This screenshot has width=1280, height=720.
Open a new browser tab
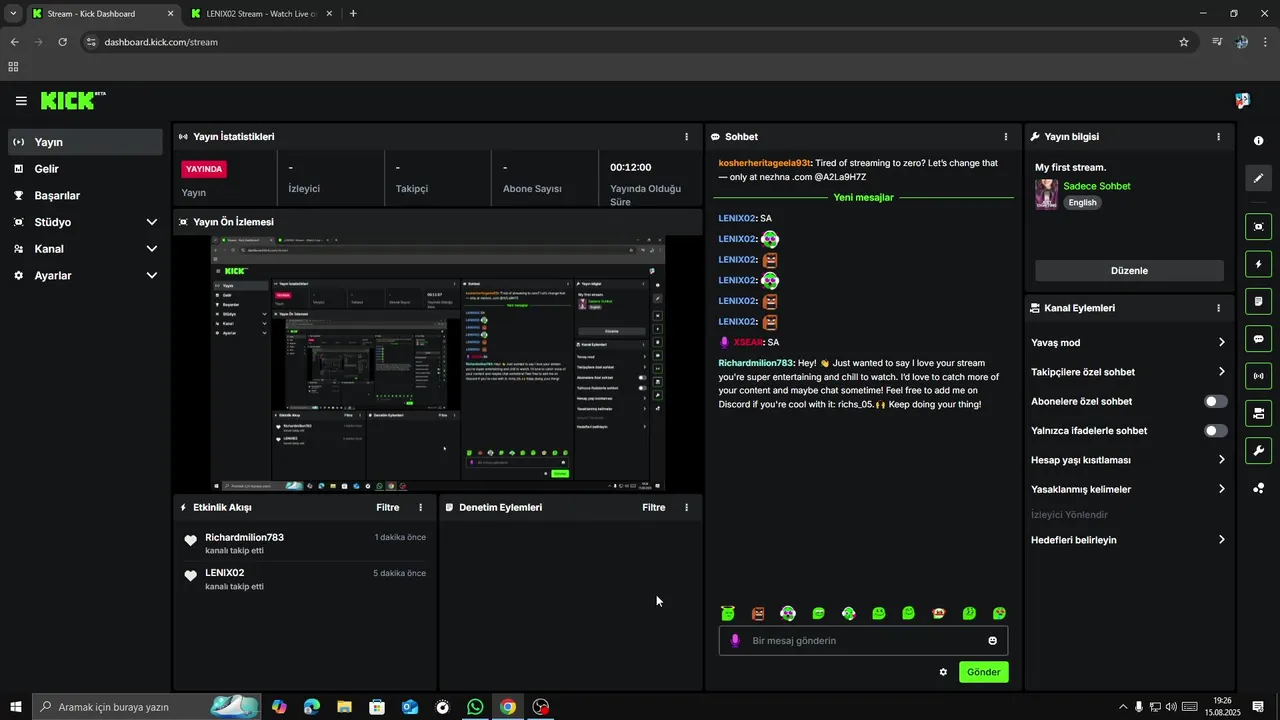(x=353, y=14)
